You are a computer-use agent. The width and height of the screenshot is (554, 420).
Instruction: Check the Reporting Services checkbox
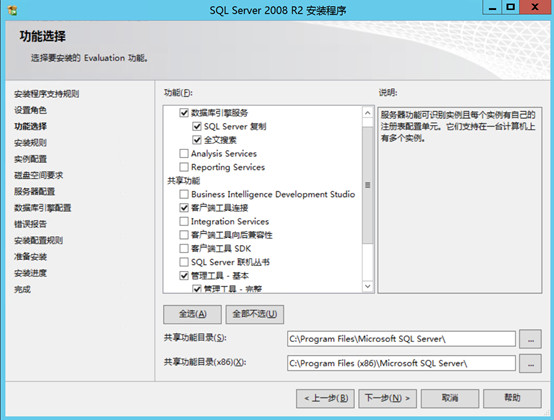[x=184, y=167]
